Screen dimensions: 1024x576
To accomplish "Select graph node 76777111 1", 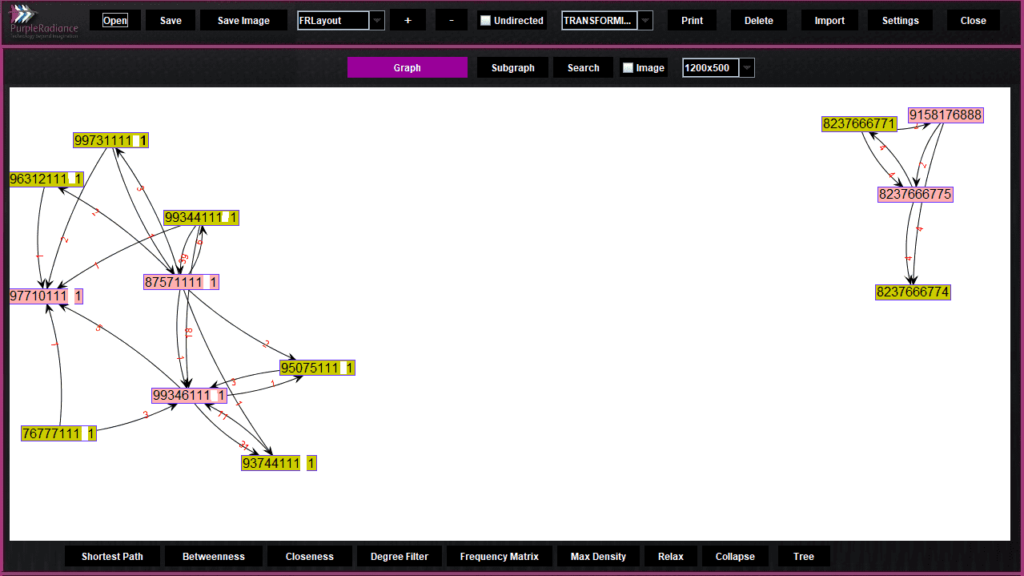I will (59, 434).
